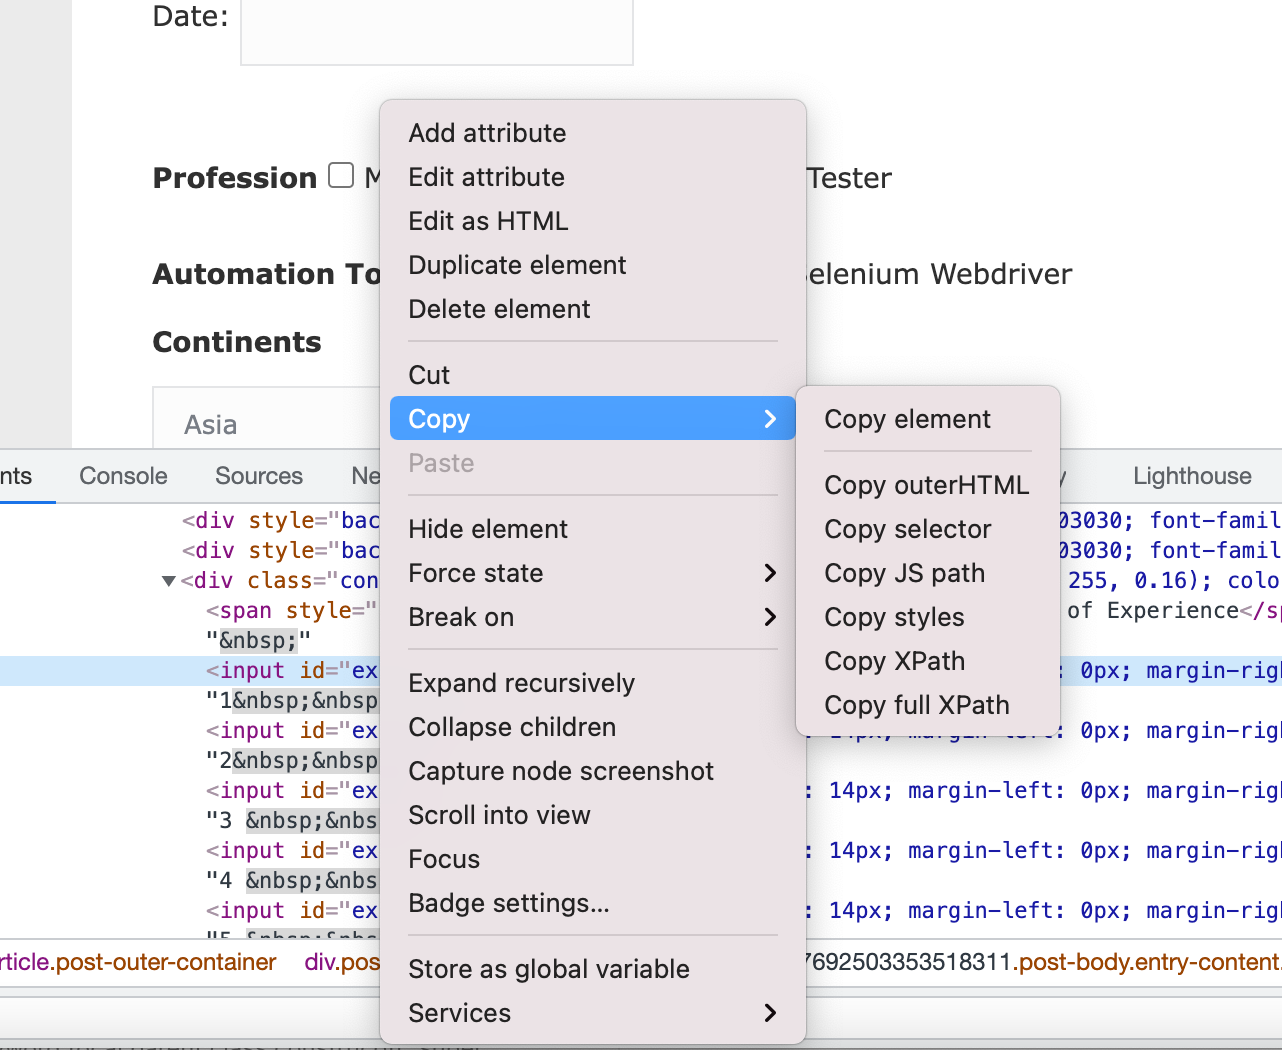1282x1050 pixels.
Task: Open the Lighthouse panel
Action: [x=1191, y=476]
